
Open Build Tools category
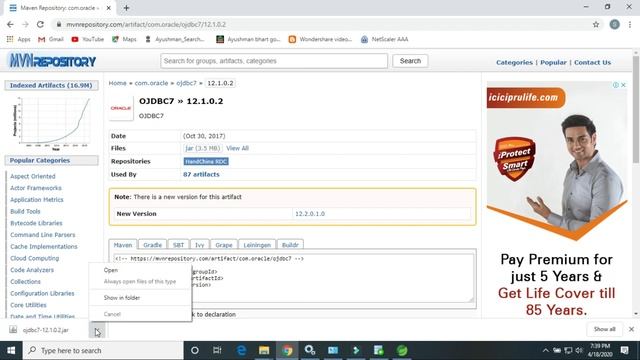coord(25,211)
